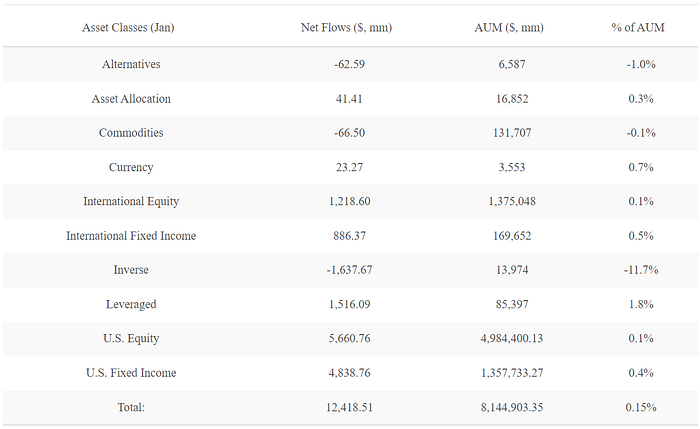This screenshot has height=429, width=700.
Task: Click the -11.7% Inverse percentage cell
Action: [641, 270]
